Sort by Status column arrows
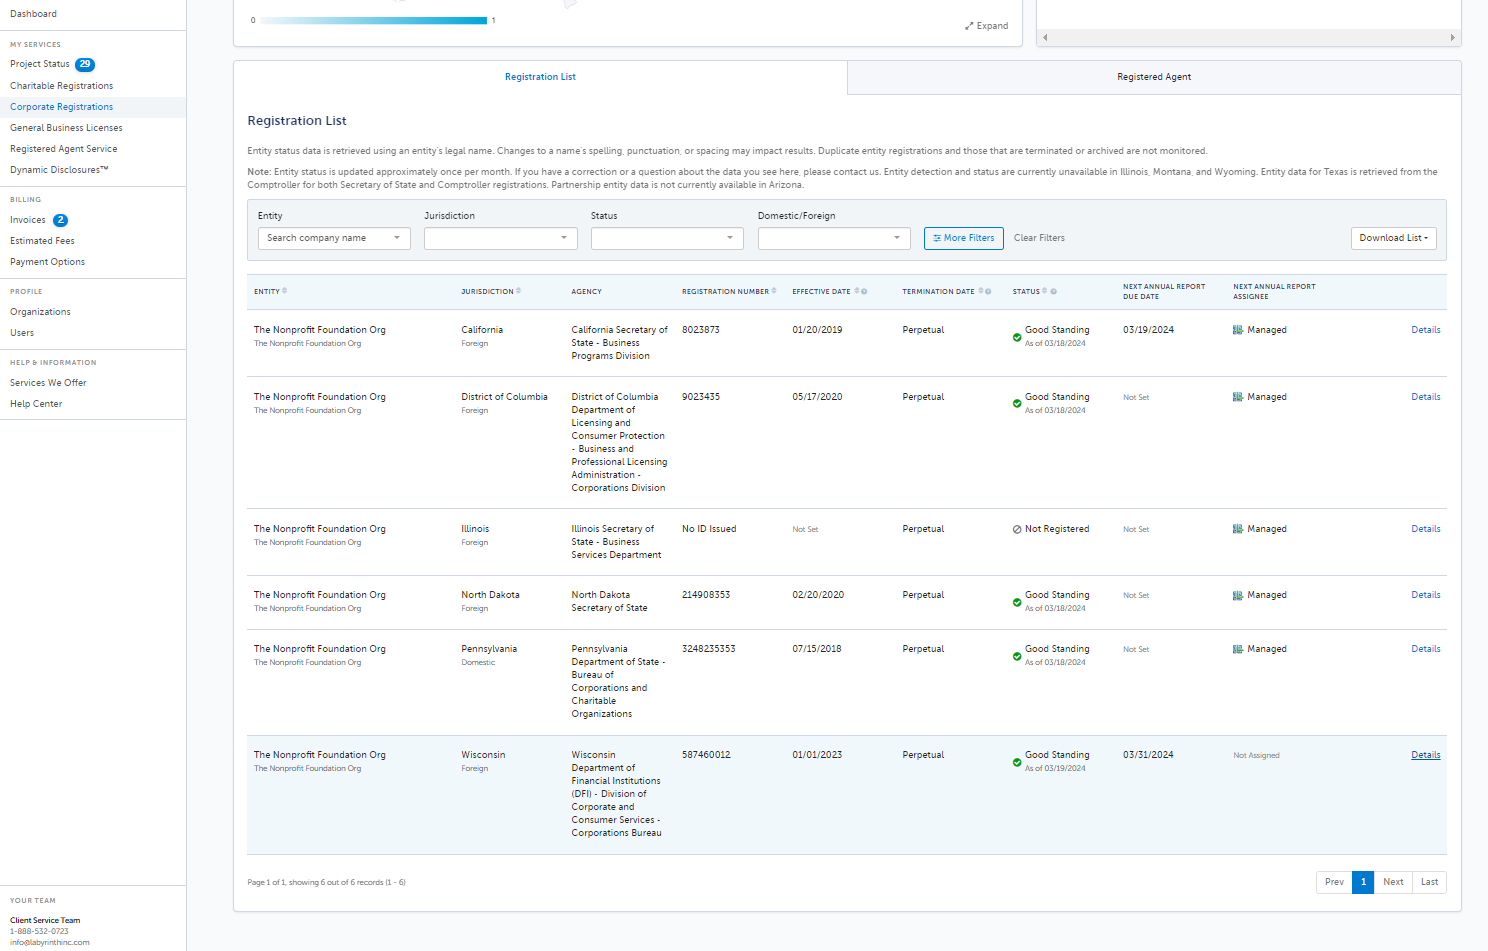Screen dimensions: 1488x951 pyautogui.click(x=1045, y=291)
